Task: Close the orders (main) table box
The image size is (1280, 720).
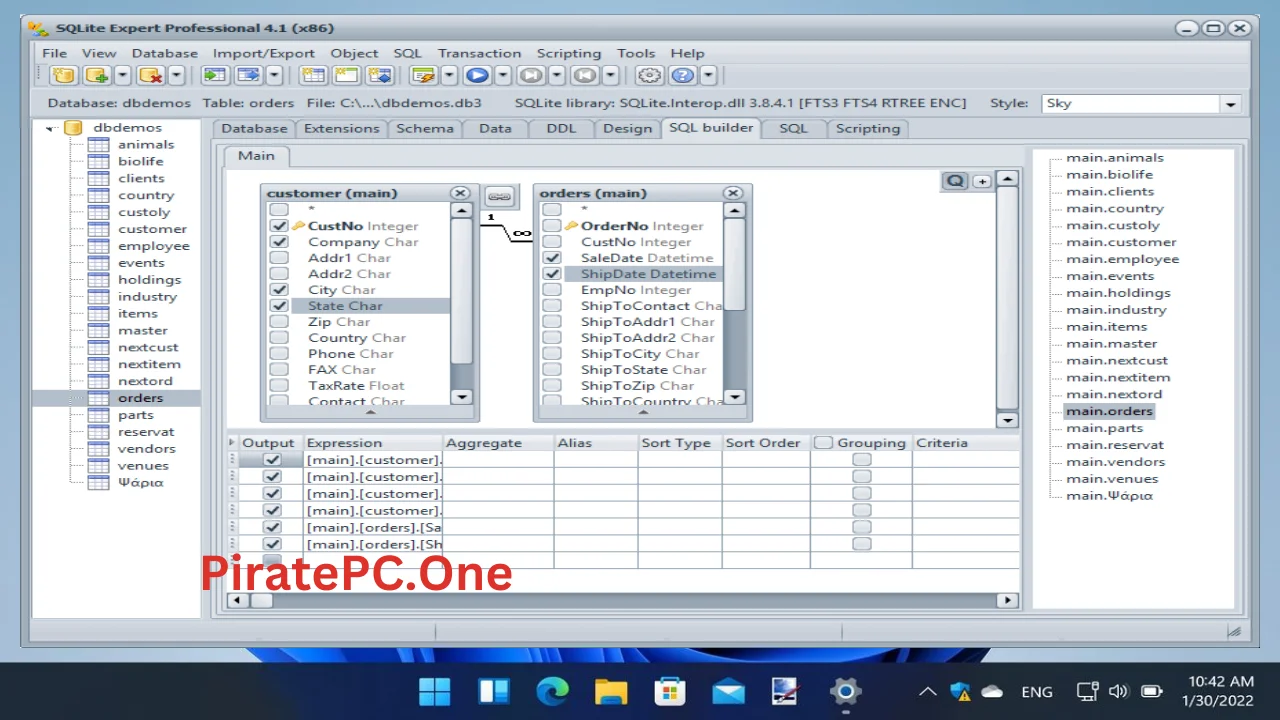Action: click(733, 193)
